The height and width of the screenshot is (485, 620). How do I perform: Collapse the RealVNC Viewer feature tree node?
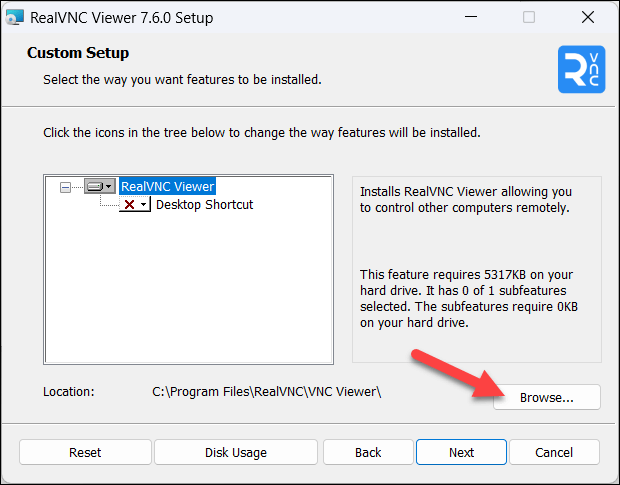point(66,186)
